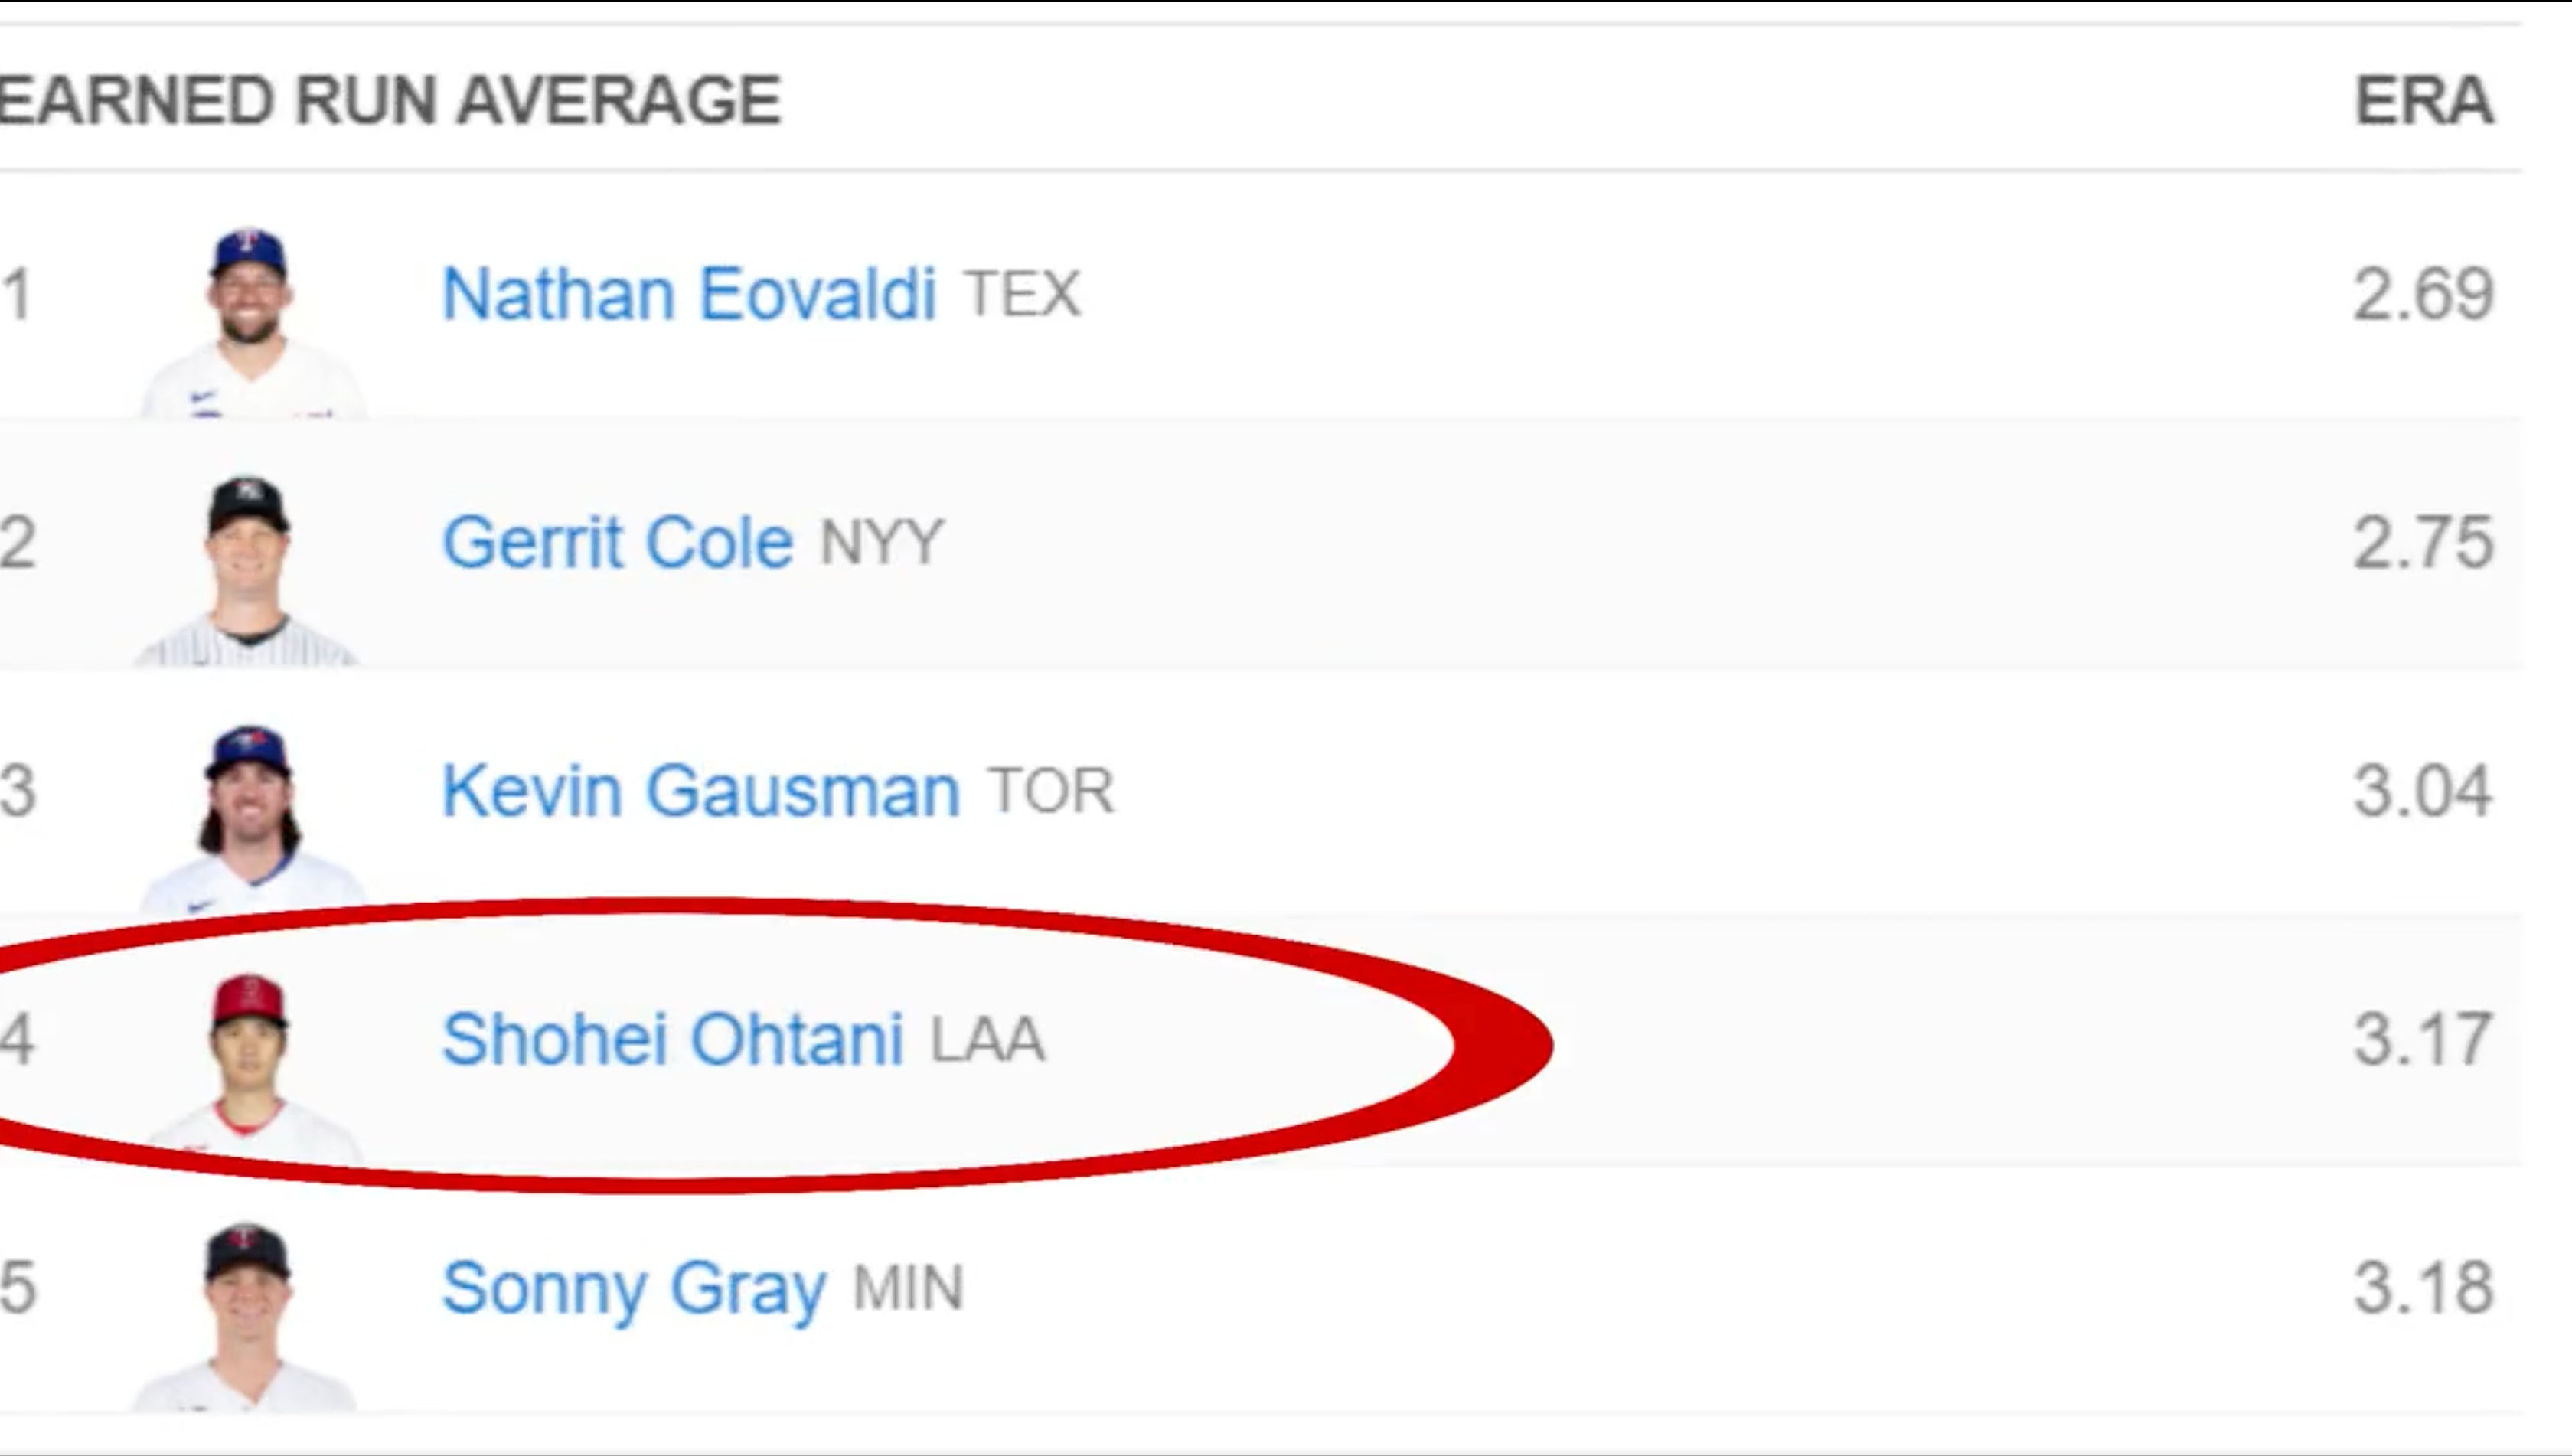Viewport: 2572px width, 1456px height.
Task: Select the TOR team abbreviation
Action: point(1050,791)
